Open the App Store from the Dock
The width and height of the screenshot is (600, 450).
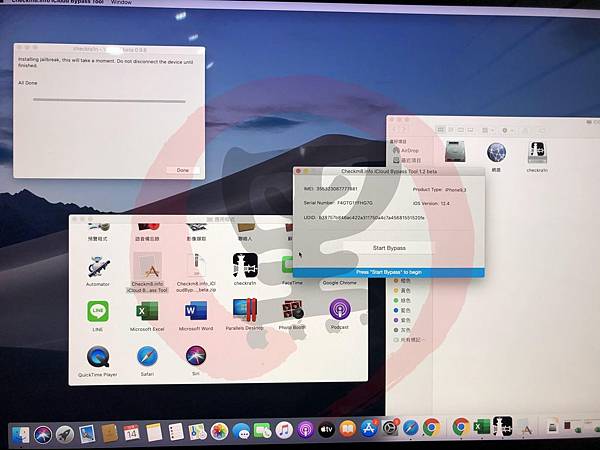[x=368, y=429]
